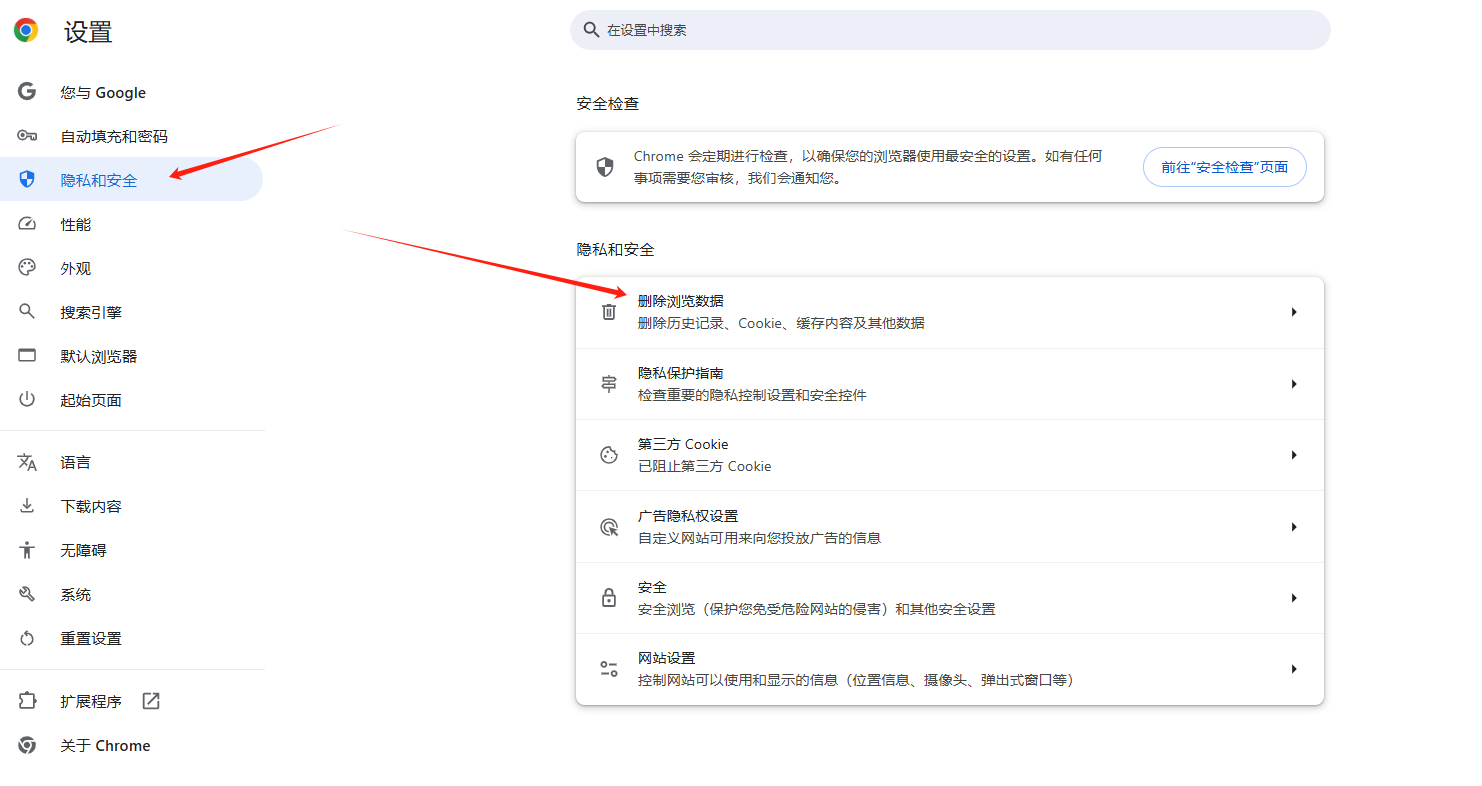Switch to 搜索引擎 settings
Image resolution: width=1482 pixels, height=786 pixels.
(131, 312)
